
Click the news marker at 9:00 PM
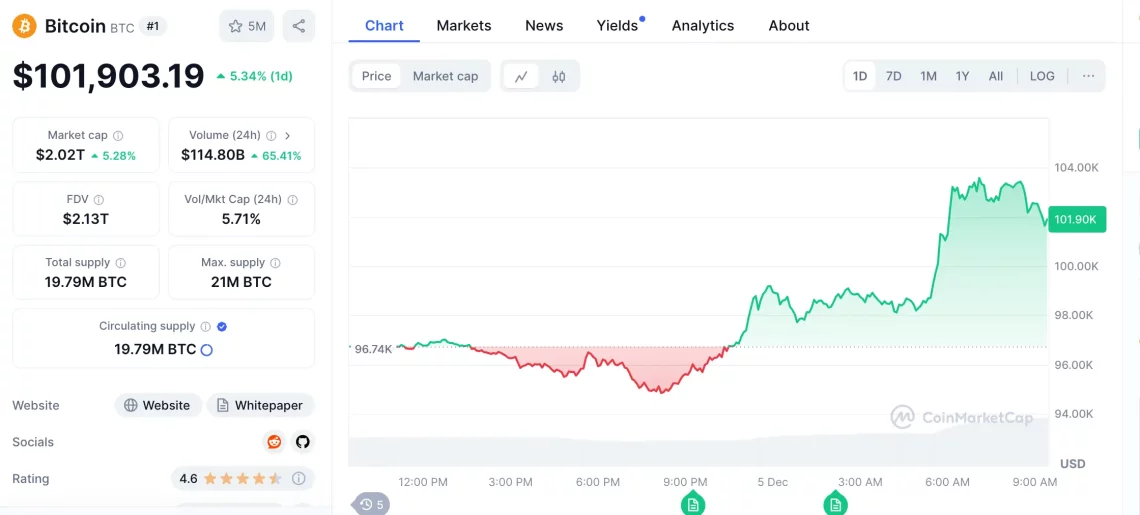(x=692, y=503)
